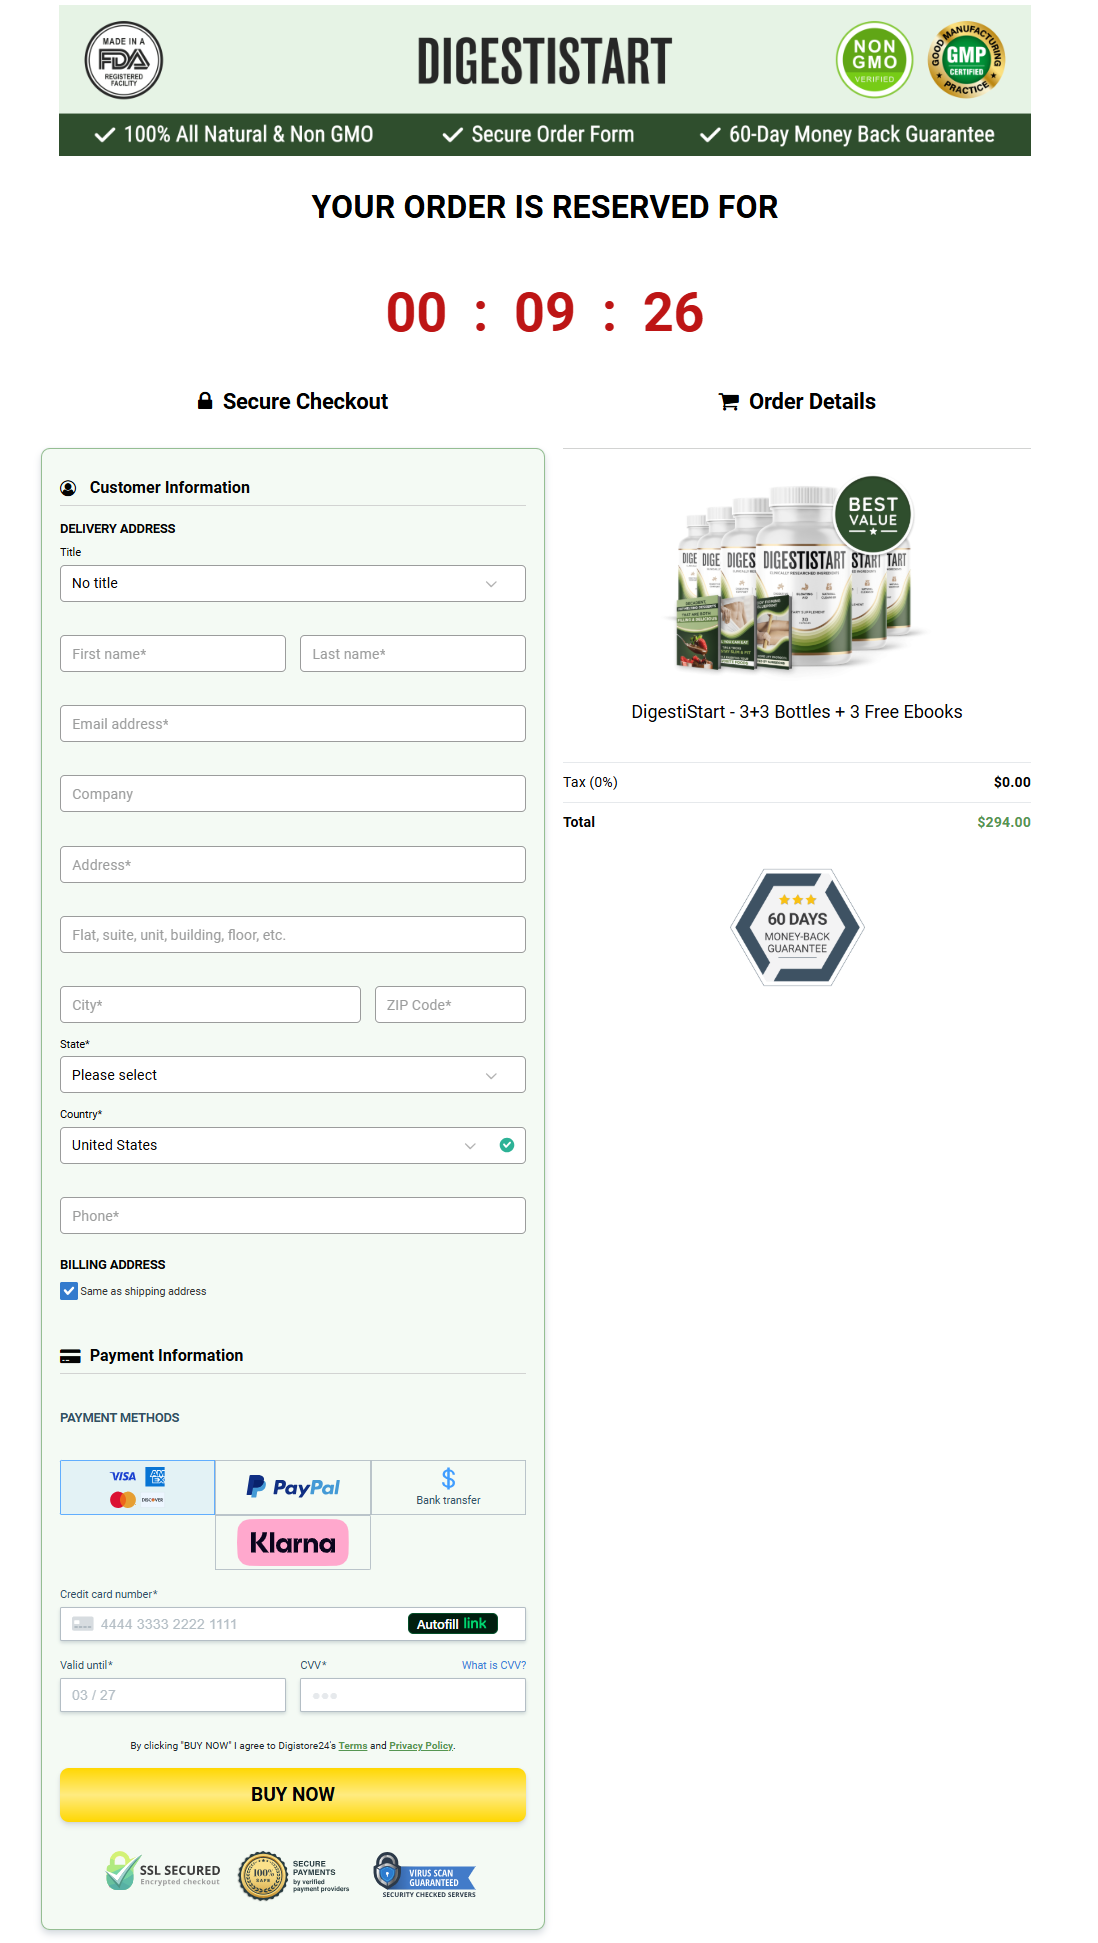The height and width of the screenshot is (1943, 1098).
Task: Click the SSL Secured badge
Action: click(x=163, y=1872)
